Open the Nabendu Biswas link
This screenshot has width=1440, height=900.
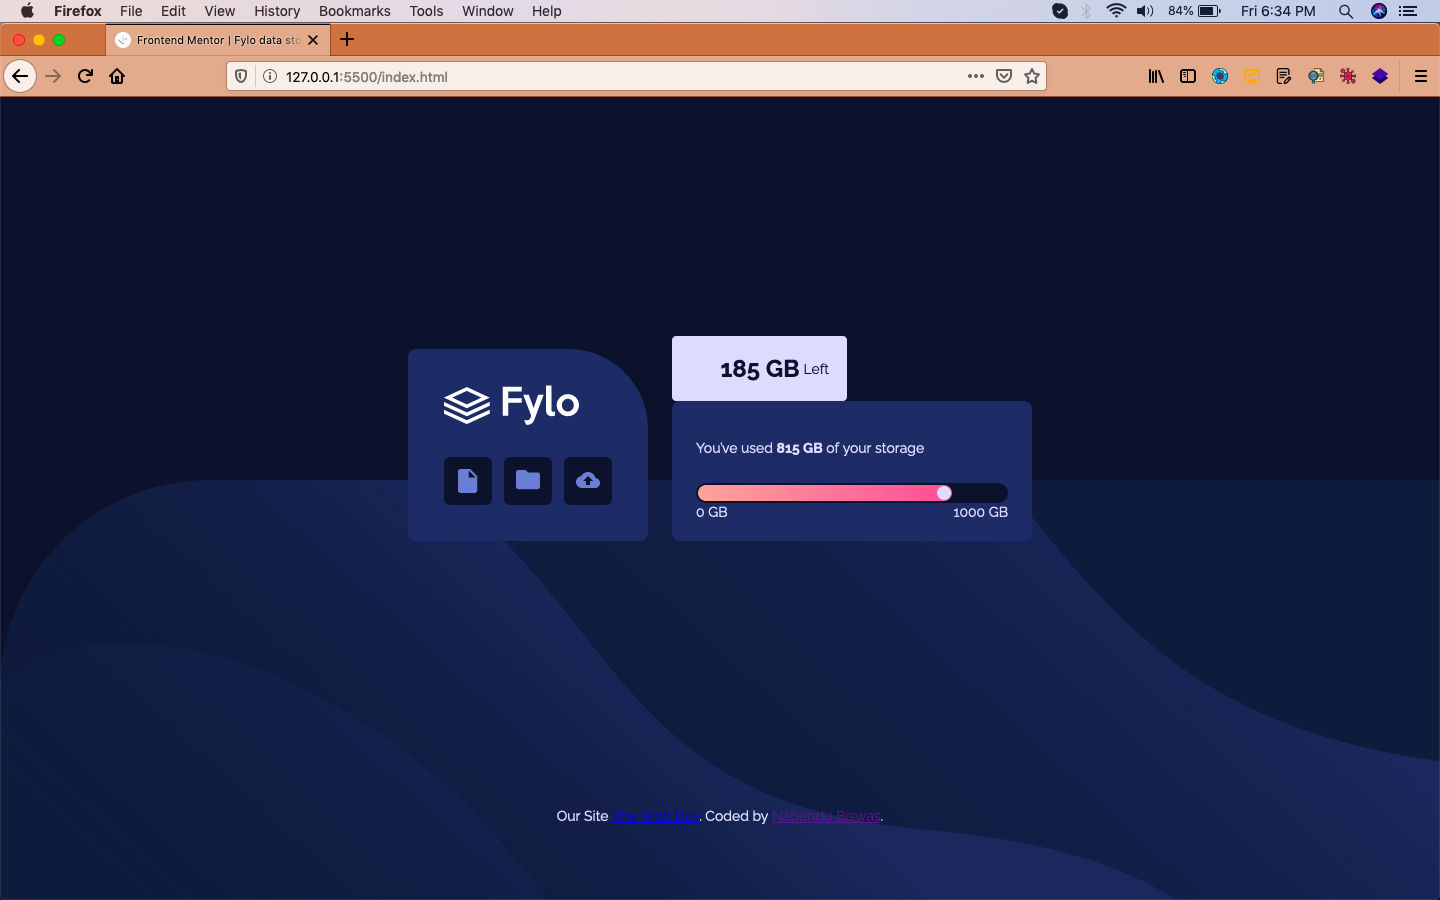(x=826, y=816)
